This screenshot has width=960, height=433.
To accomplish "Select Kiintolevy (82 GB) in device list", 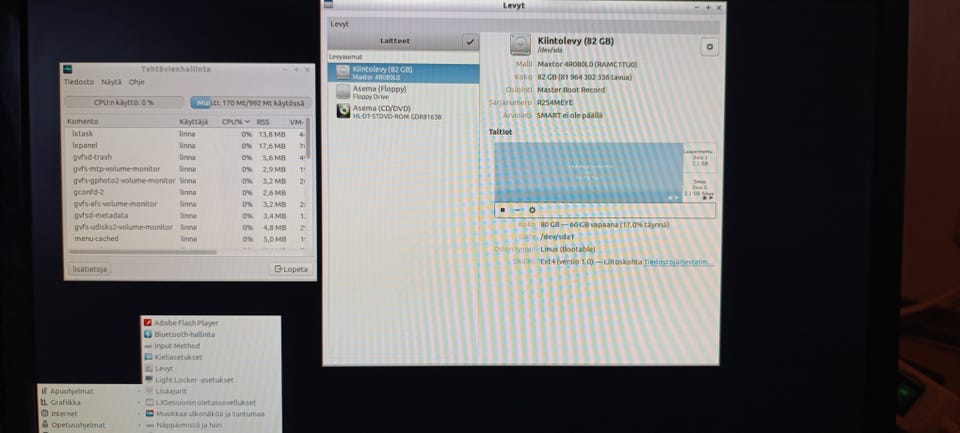I will tap(403, 73).
